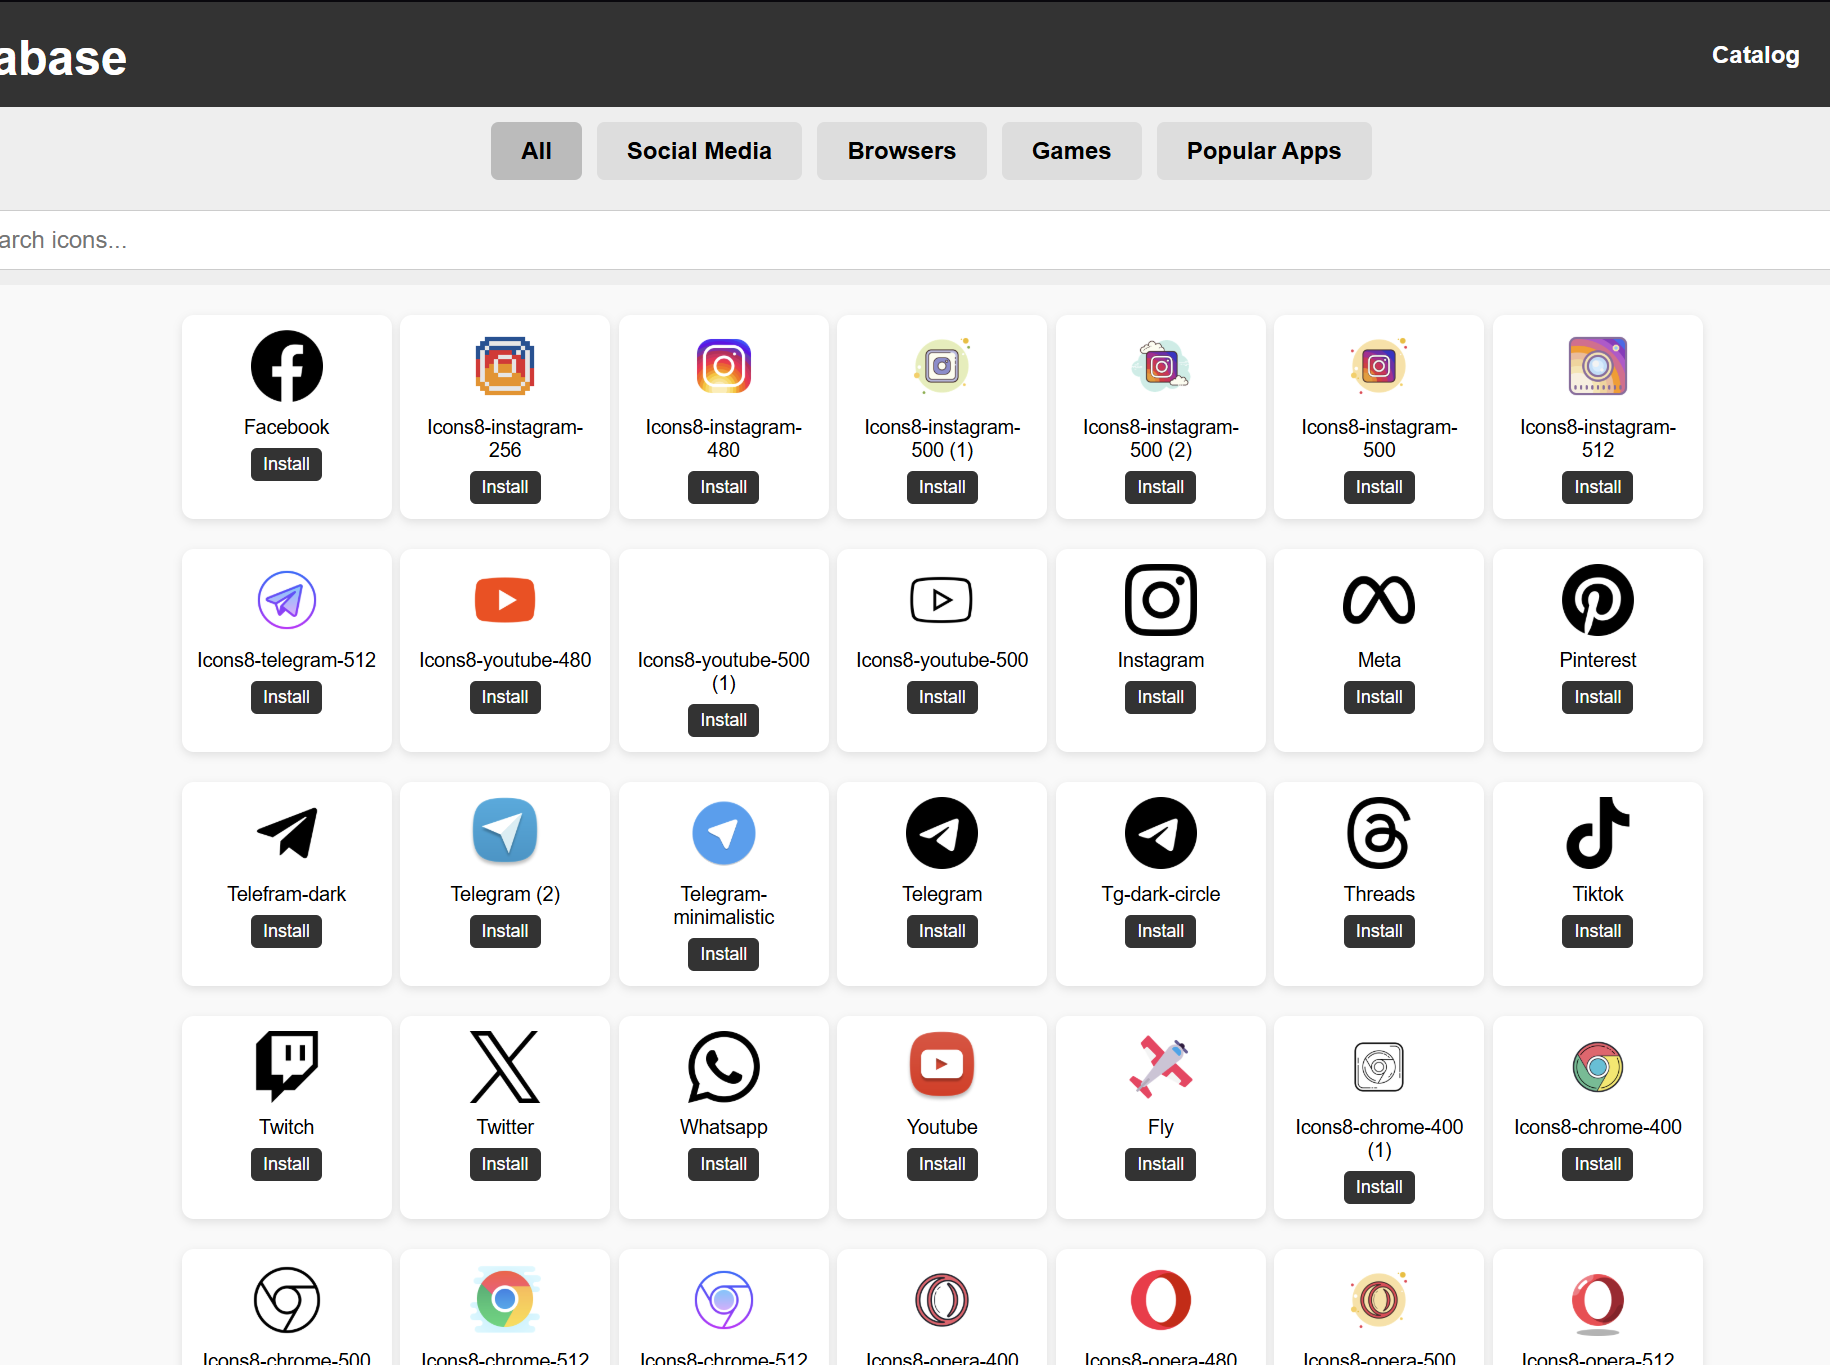
Task: Click the Whatsapp logo icon
Action: 723,1066
